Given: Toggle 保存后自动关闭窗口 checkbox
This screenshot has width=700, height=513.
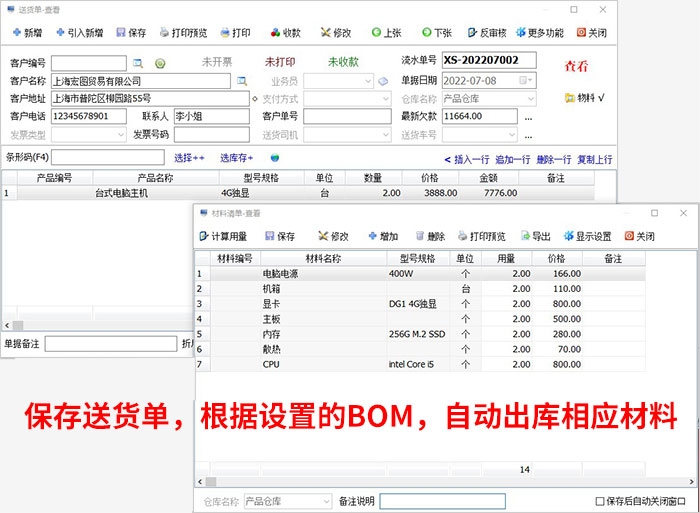Looking at the screenshot, I should coord(600,501).
